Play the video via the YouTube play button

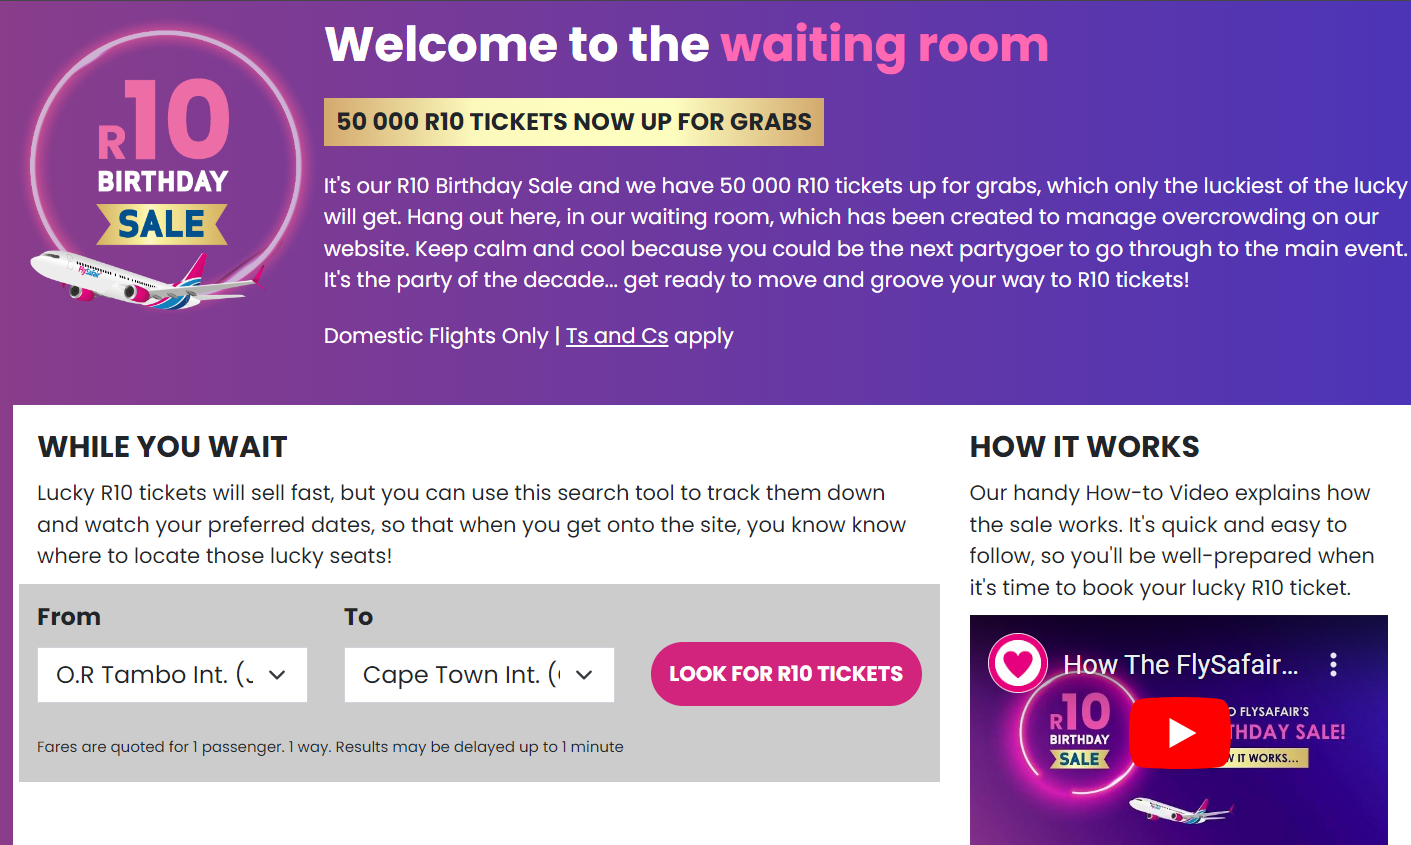1179,733
